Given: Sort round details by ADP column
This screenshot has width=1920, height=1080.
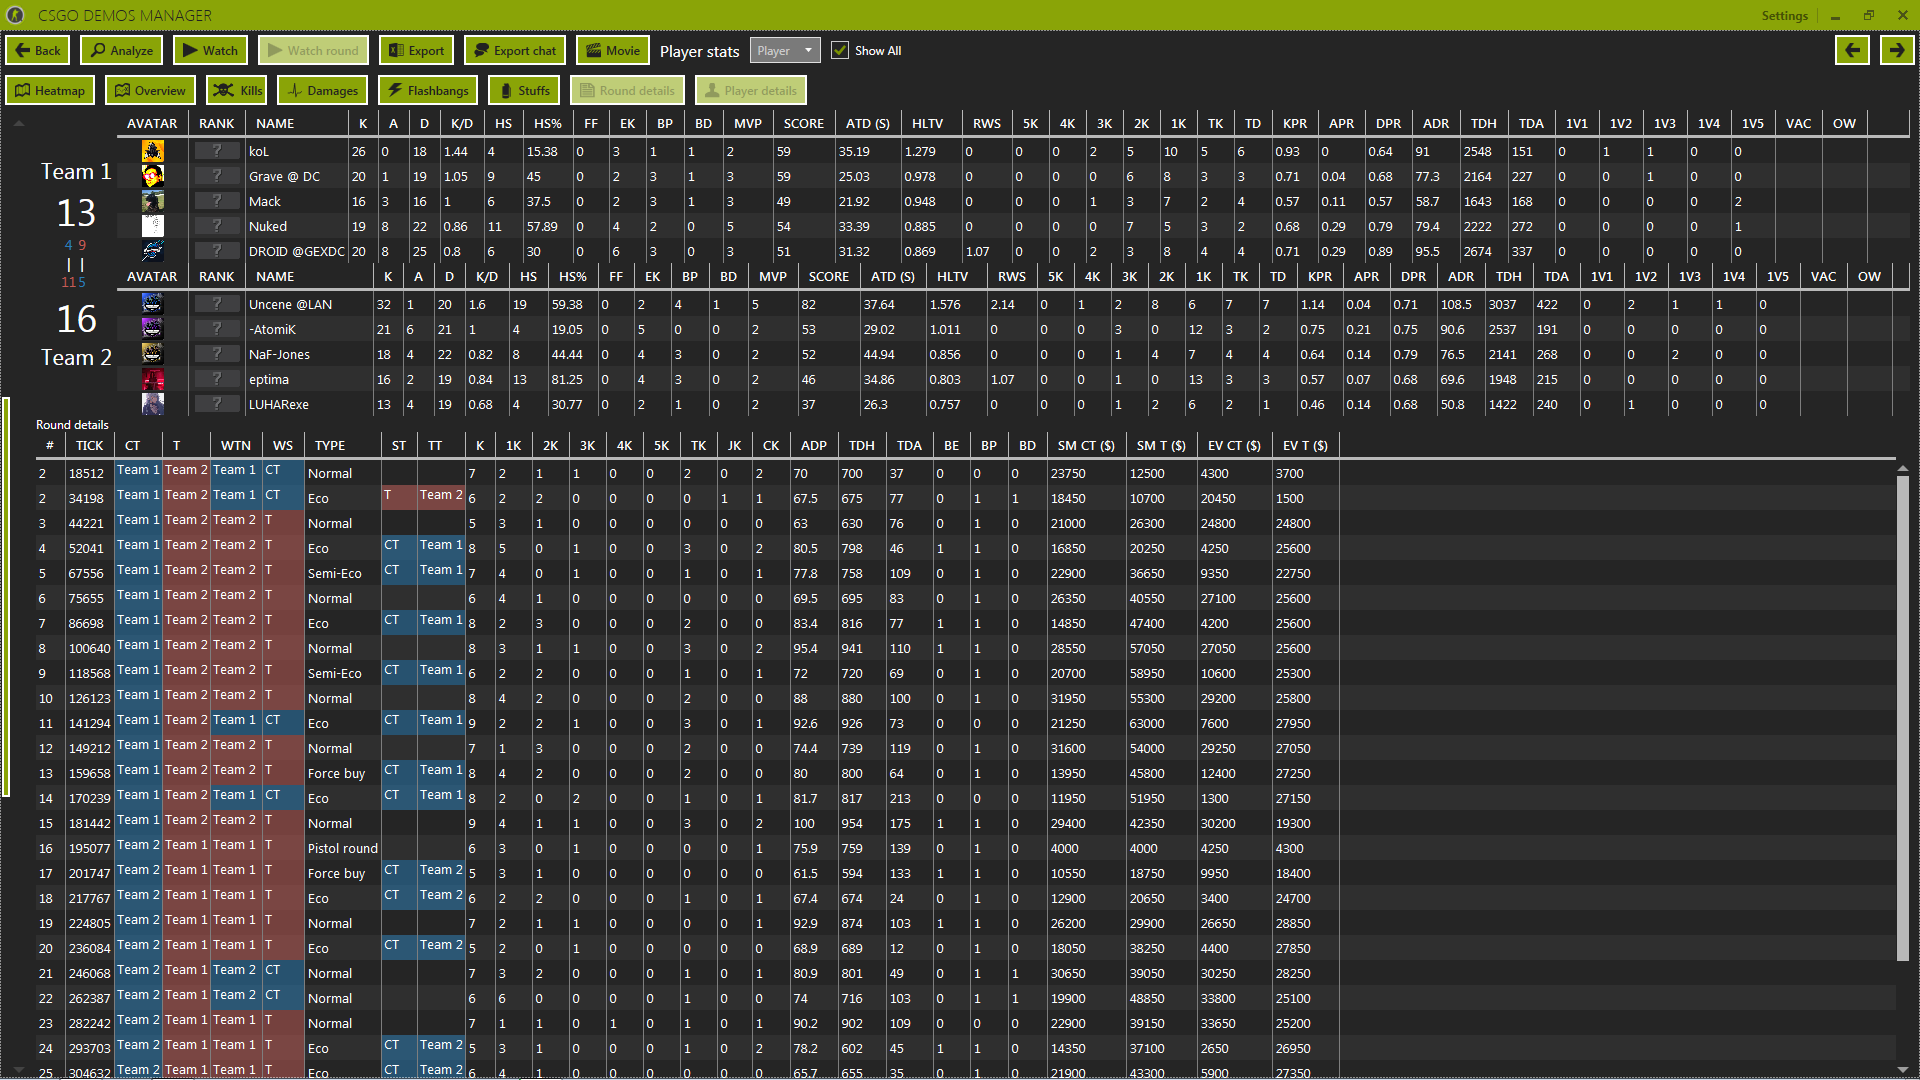Looking at the screenshot, I should [814, 446].
